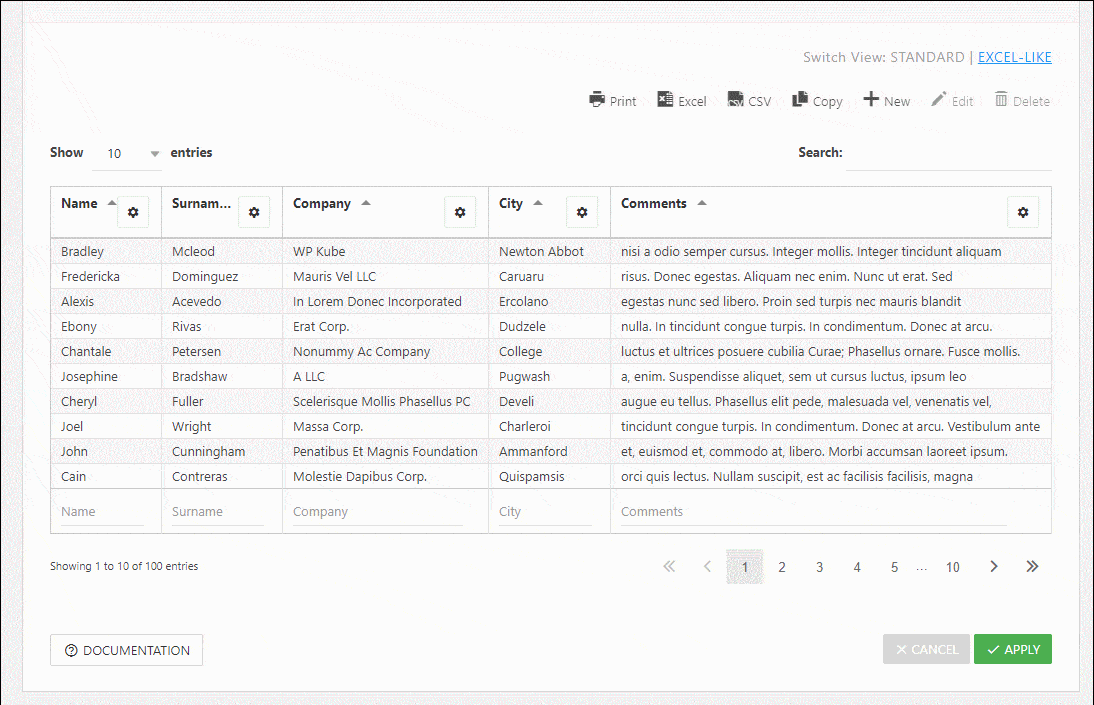Sort by City column arrow
This screenshot has height=705, width=1094.
538,203
